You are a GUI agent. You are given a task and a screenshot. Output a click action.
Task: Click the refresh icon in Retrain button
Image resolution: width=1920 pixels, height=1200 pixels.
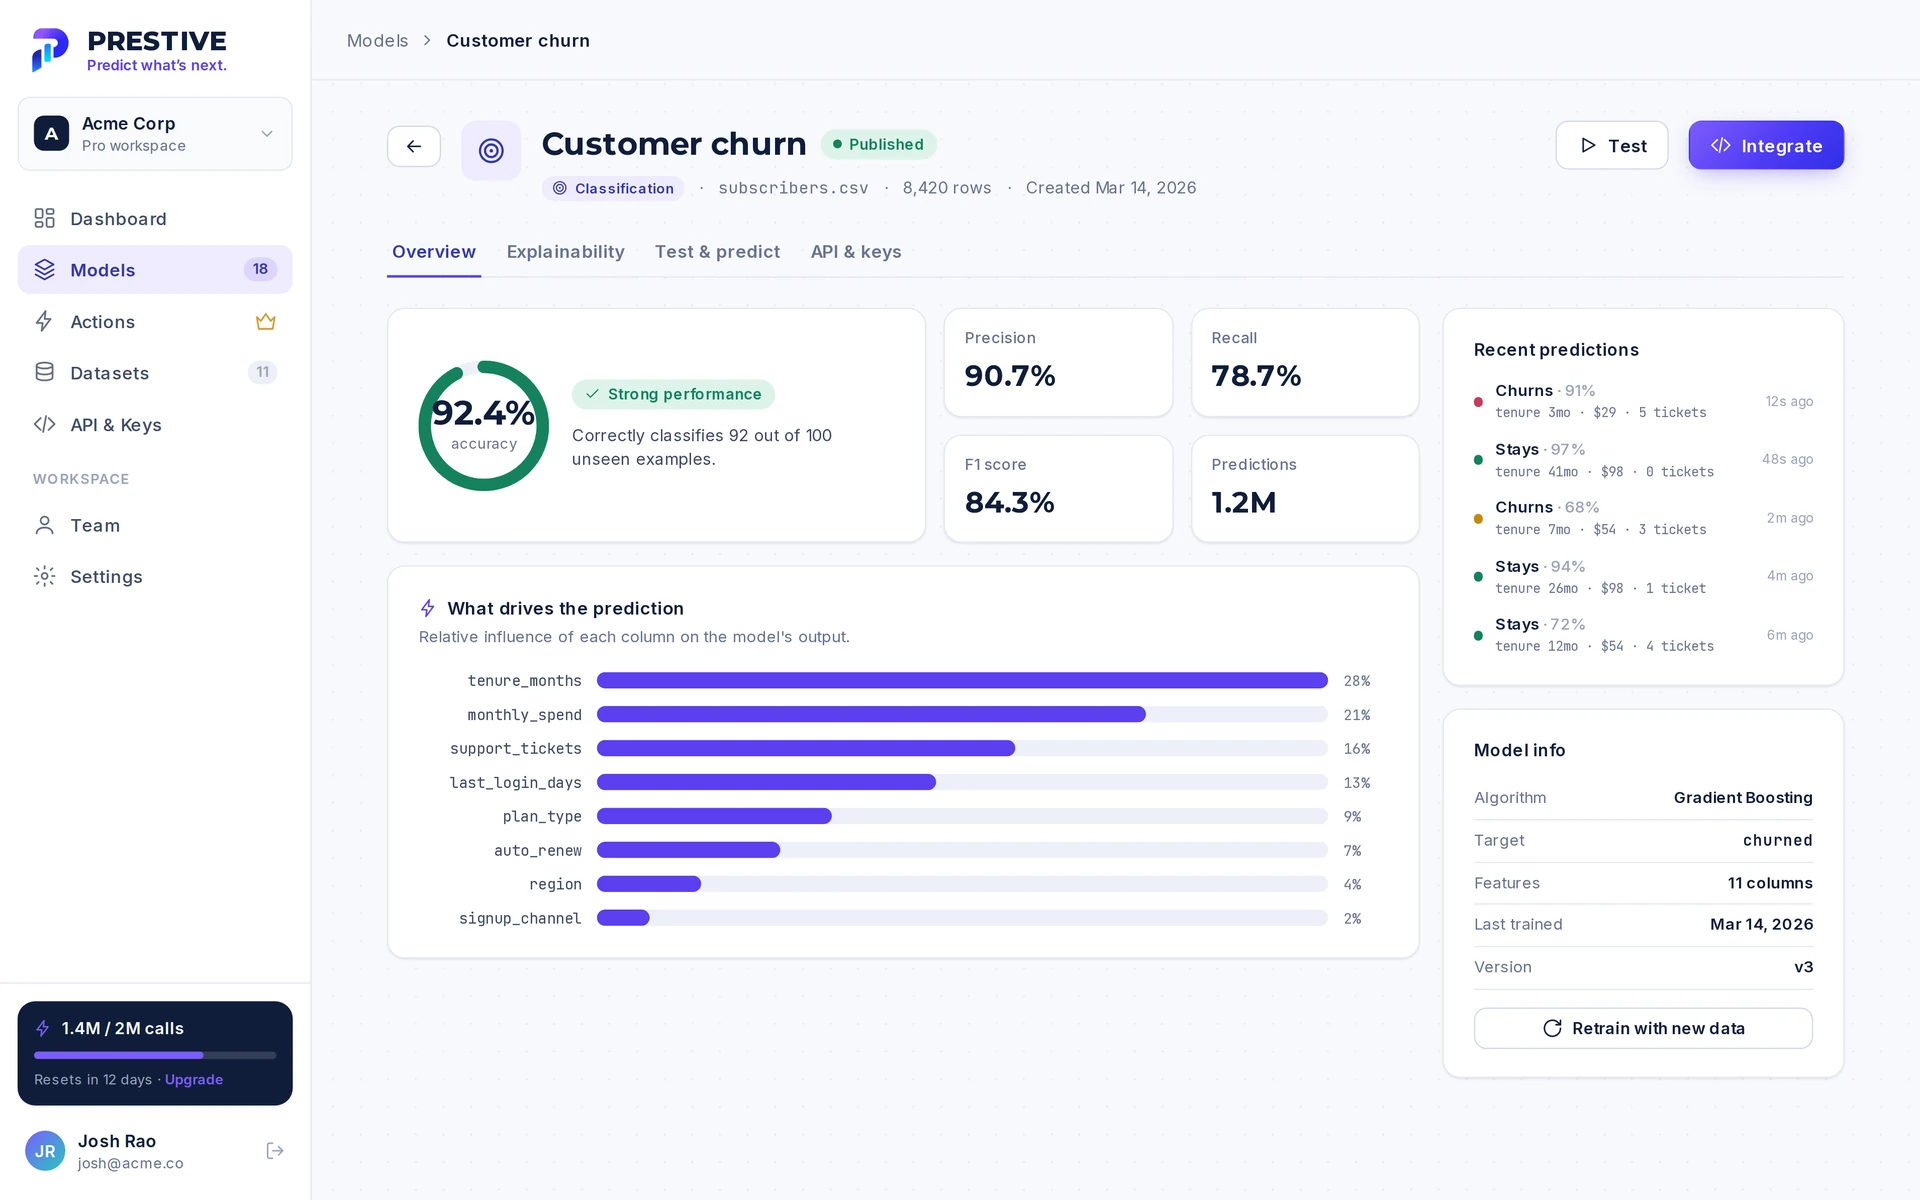pos(1552,1028)
